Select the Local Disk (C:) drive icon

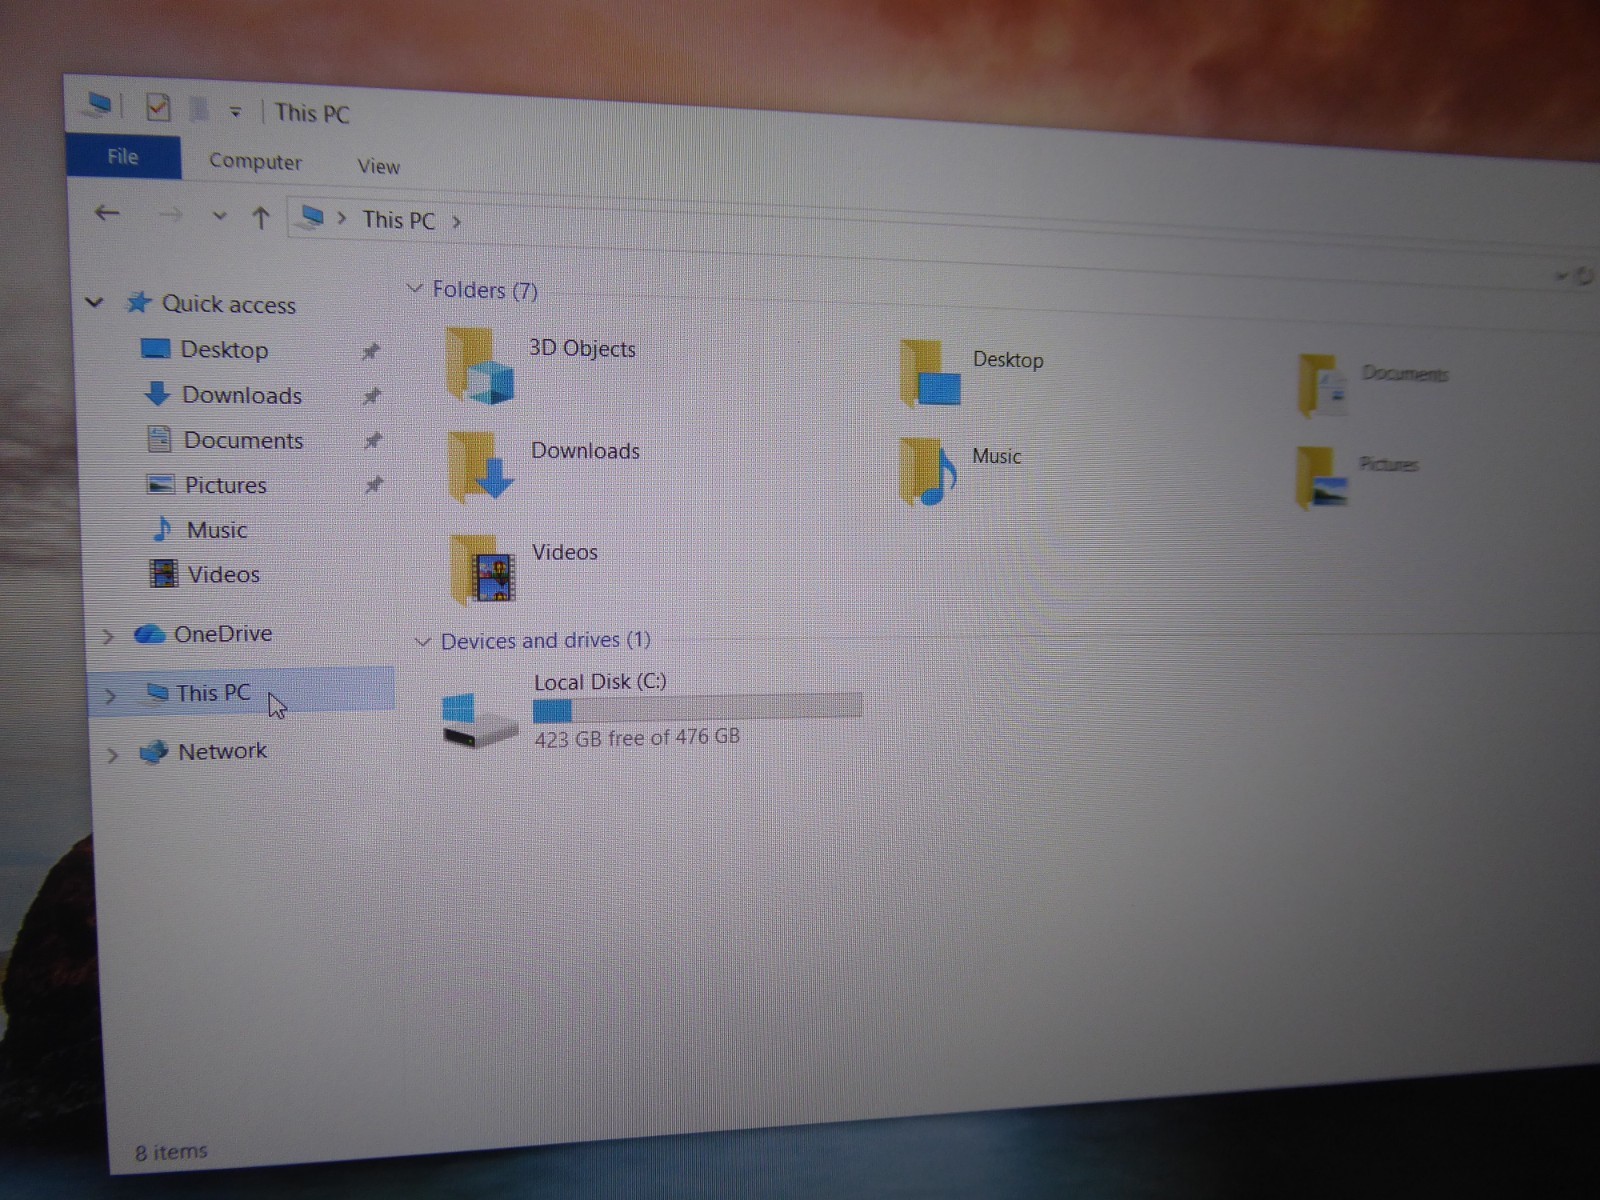(x=478, y=719)
